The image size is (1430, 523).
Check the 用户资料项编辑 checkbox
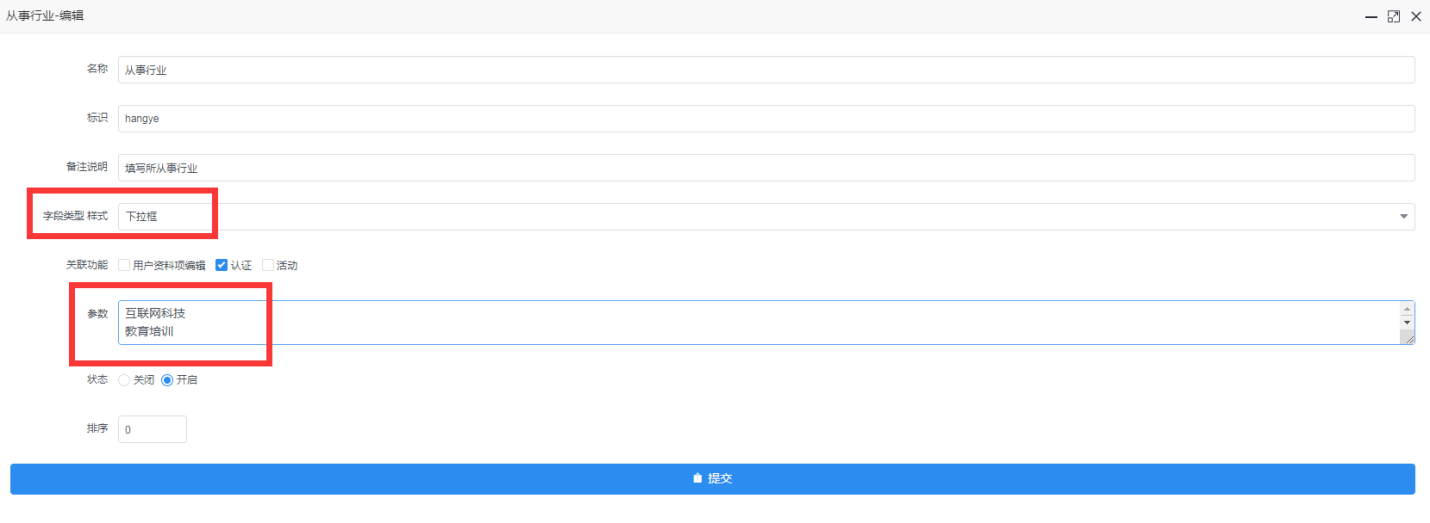(x=124, y=265)
